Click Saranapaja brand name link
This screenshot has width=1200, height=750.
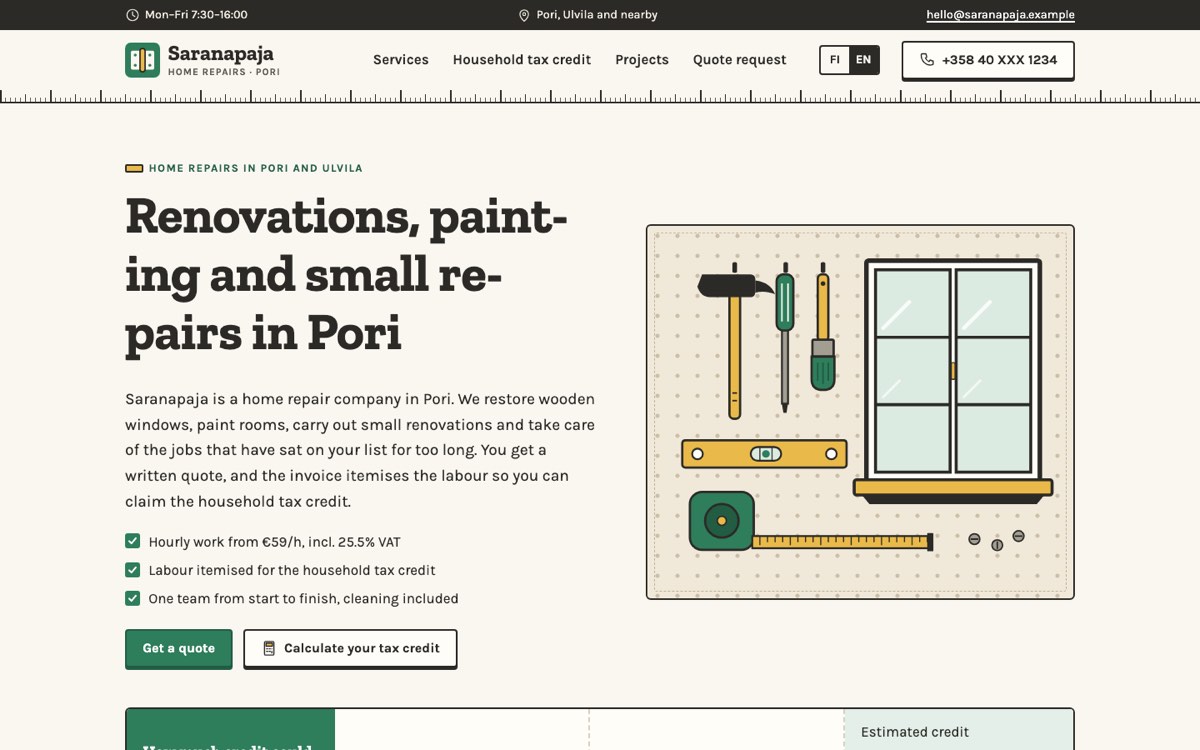(221, 54)
